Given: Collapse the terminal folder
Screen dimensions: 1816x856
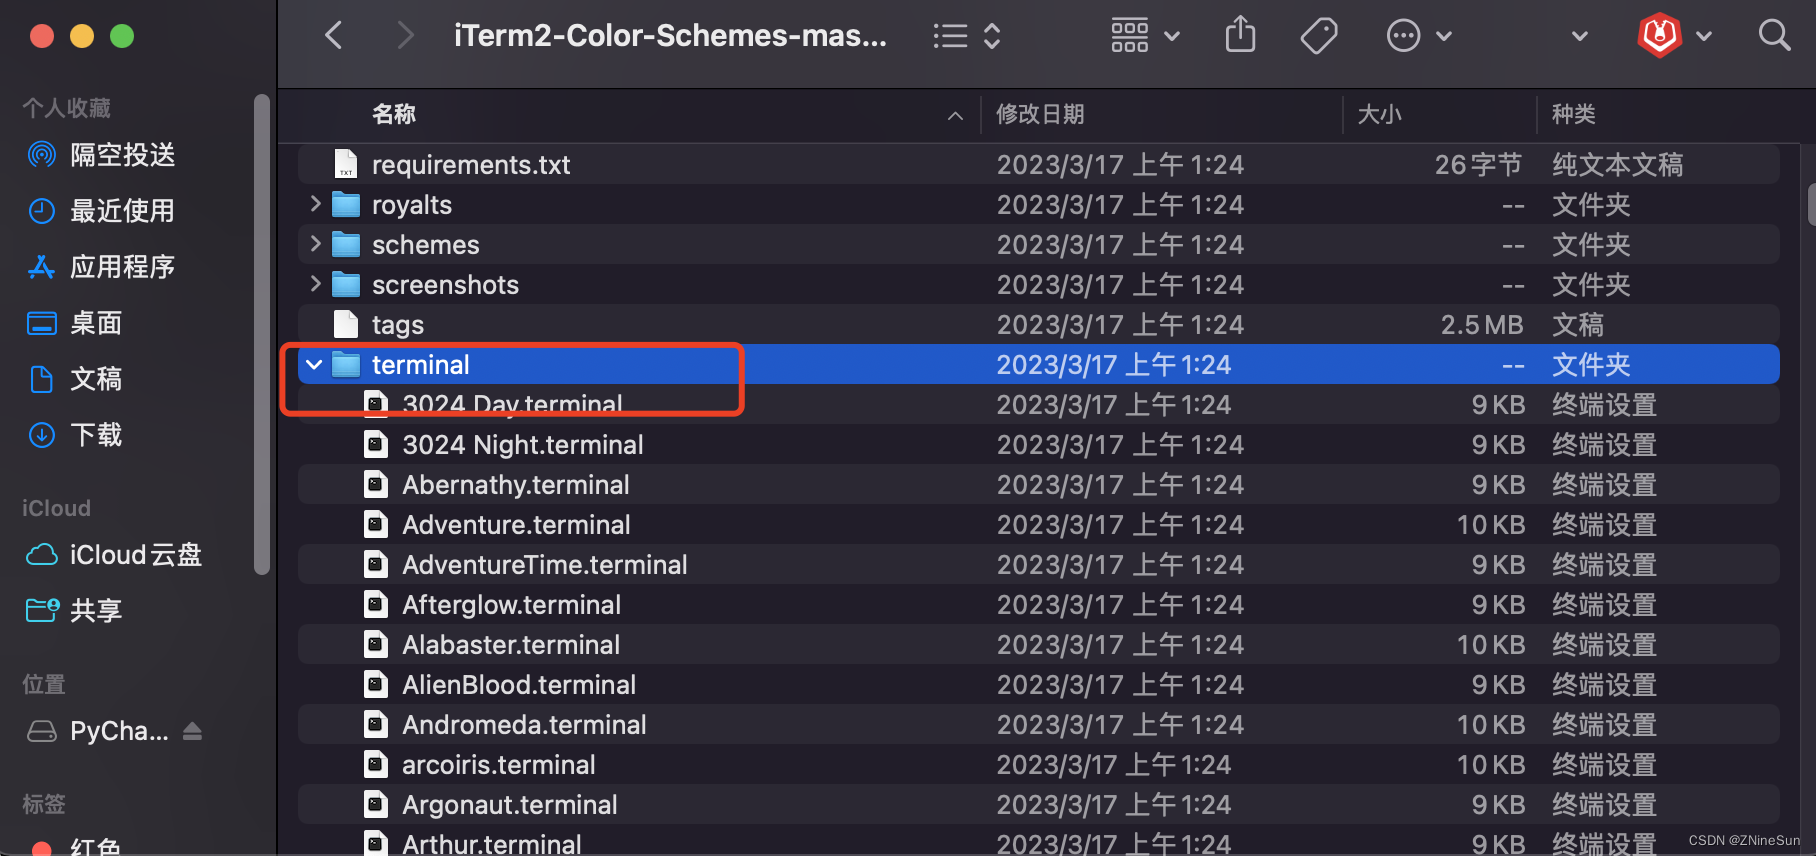Looking at the screenshot, I should tap(314, 365).
